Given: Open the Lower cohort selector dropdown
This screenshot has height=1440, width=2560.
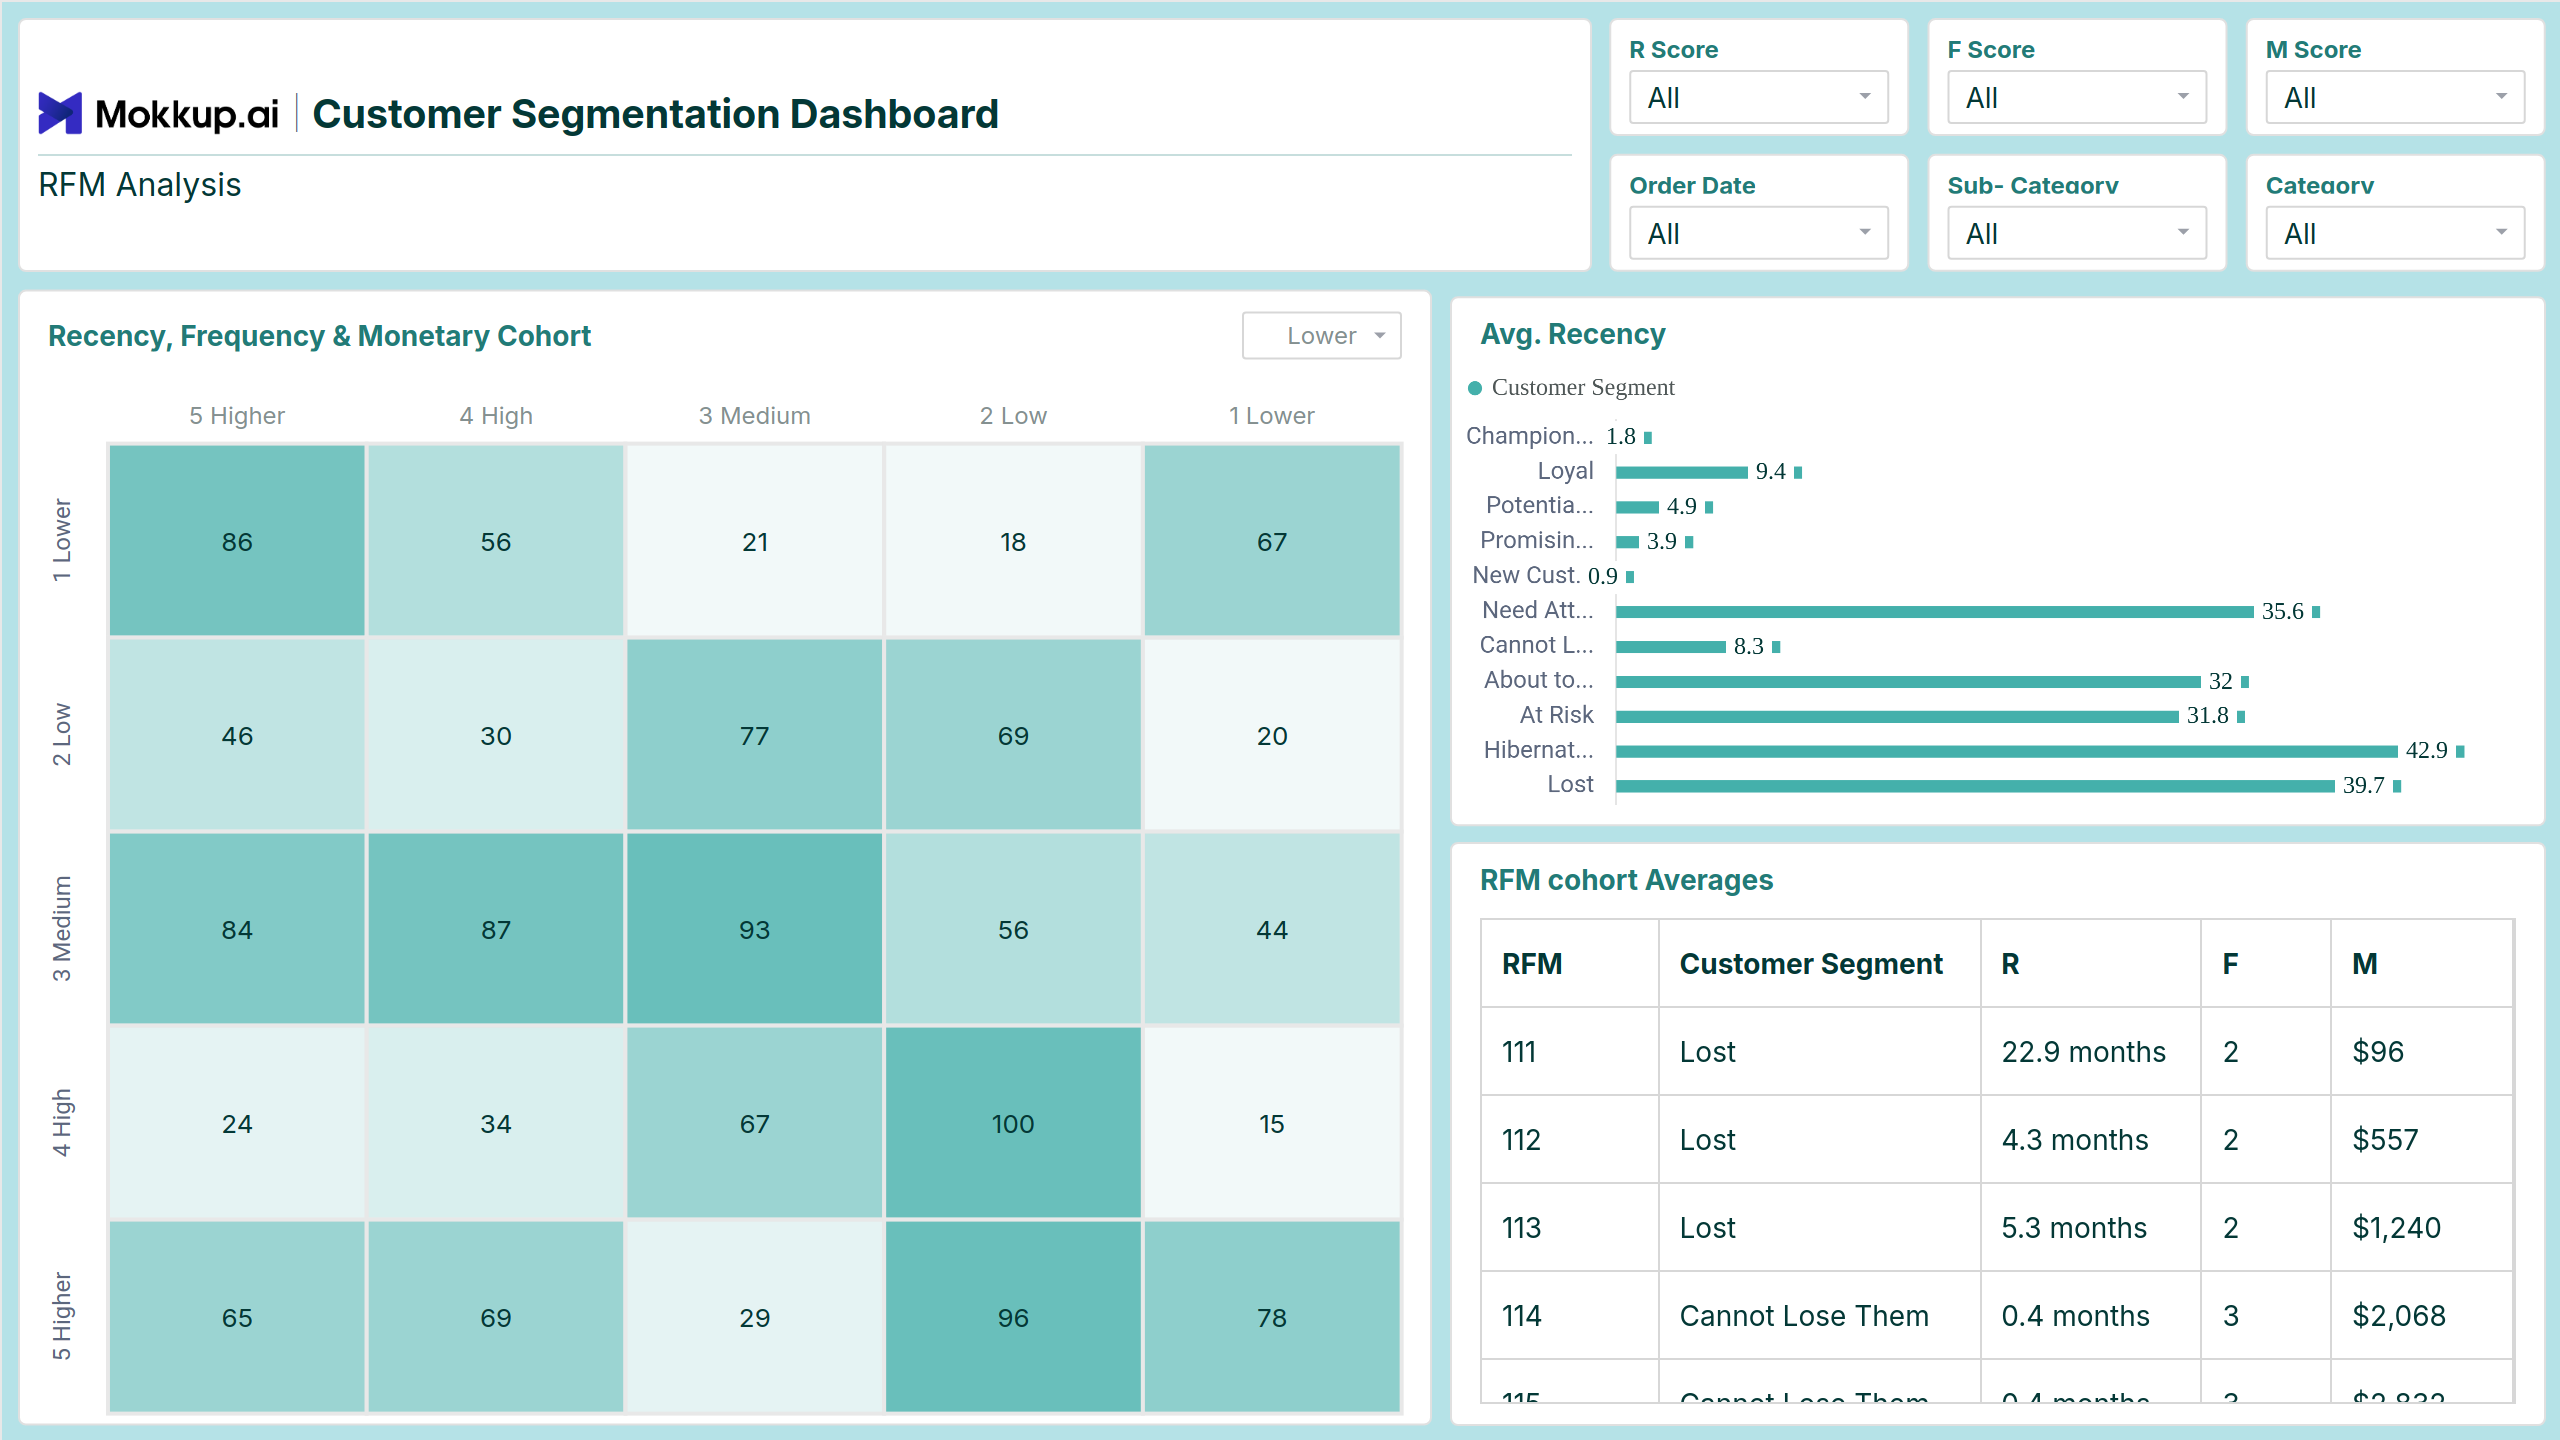Looking at the screenshot, I should [x=1321, y=336].
